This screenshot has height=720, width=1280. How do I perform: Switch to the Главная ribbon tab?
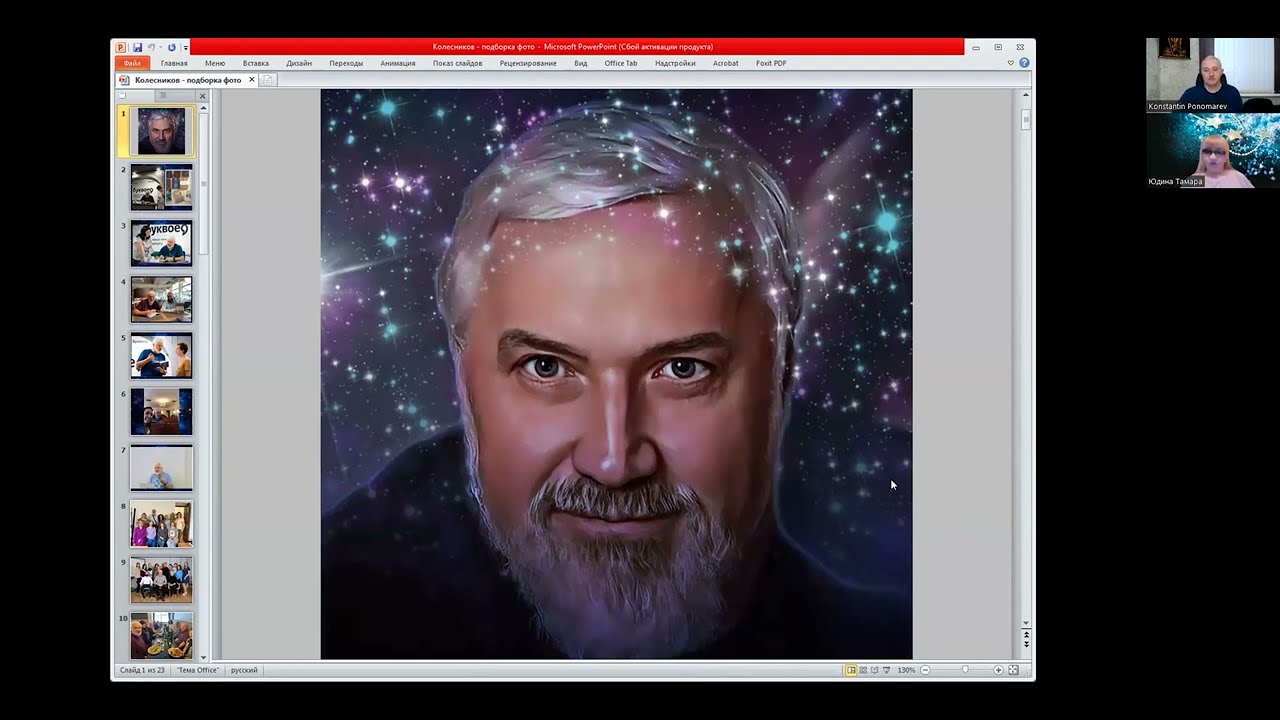point(174,63)
